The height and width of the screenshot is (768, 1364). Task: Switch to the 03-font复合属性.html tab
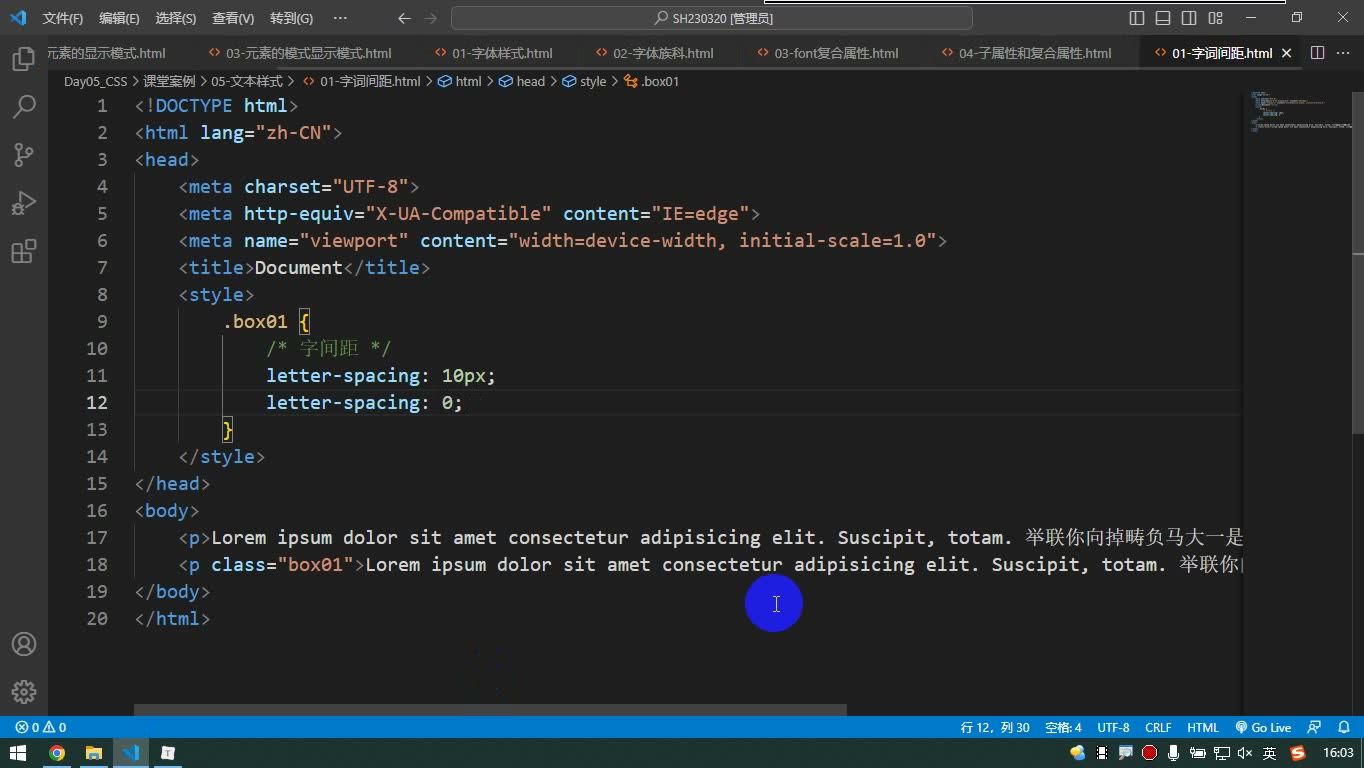[x=827, y=53]
